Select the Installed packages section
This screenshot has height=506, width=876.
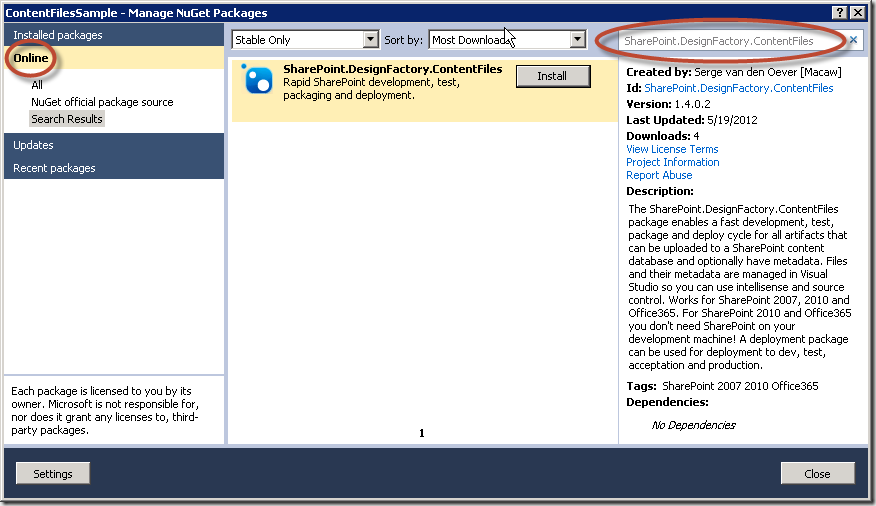(x=114, y=35)
